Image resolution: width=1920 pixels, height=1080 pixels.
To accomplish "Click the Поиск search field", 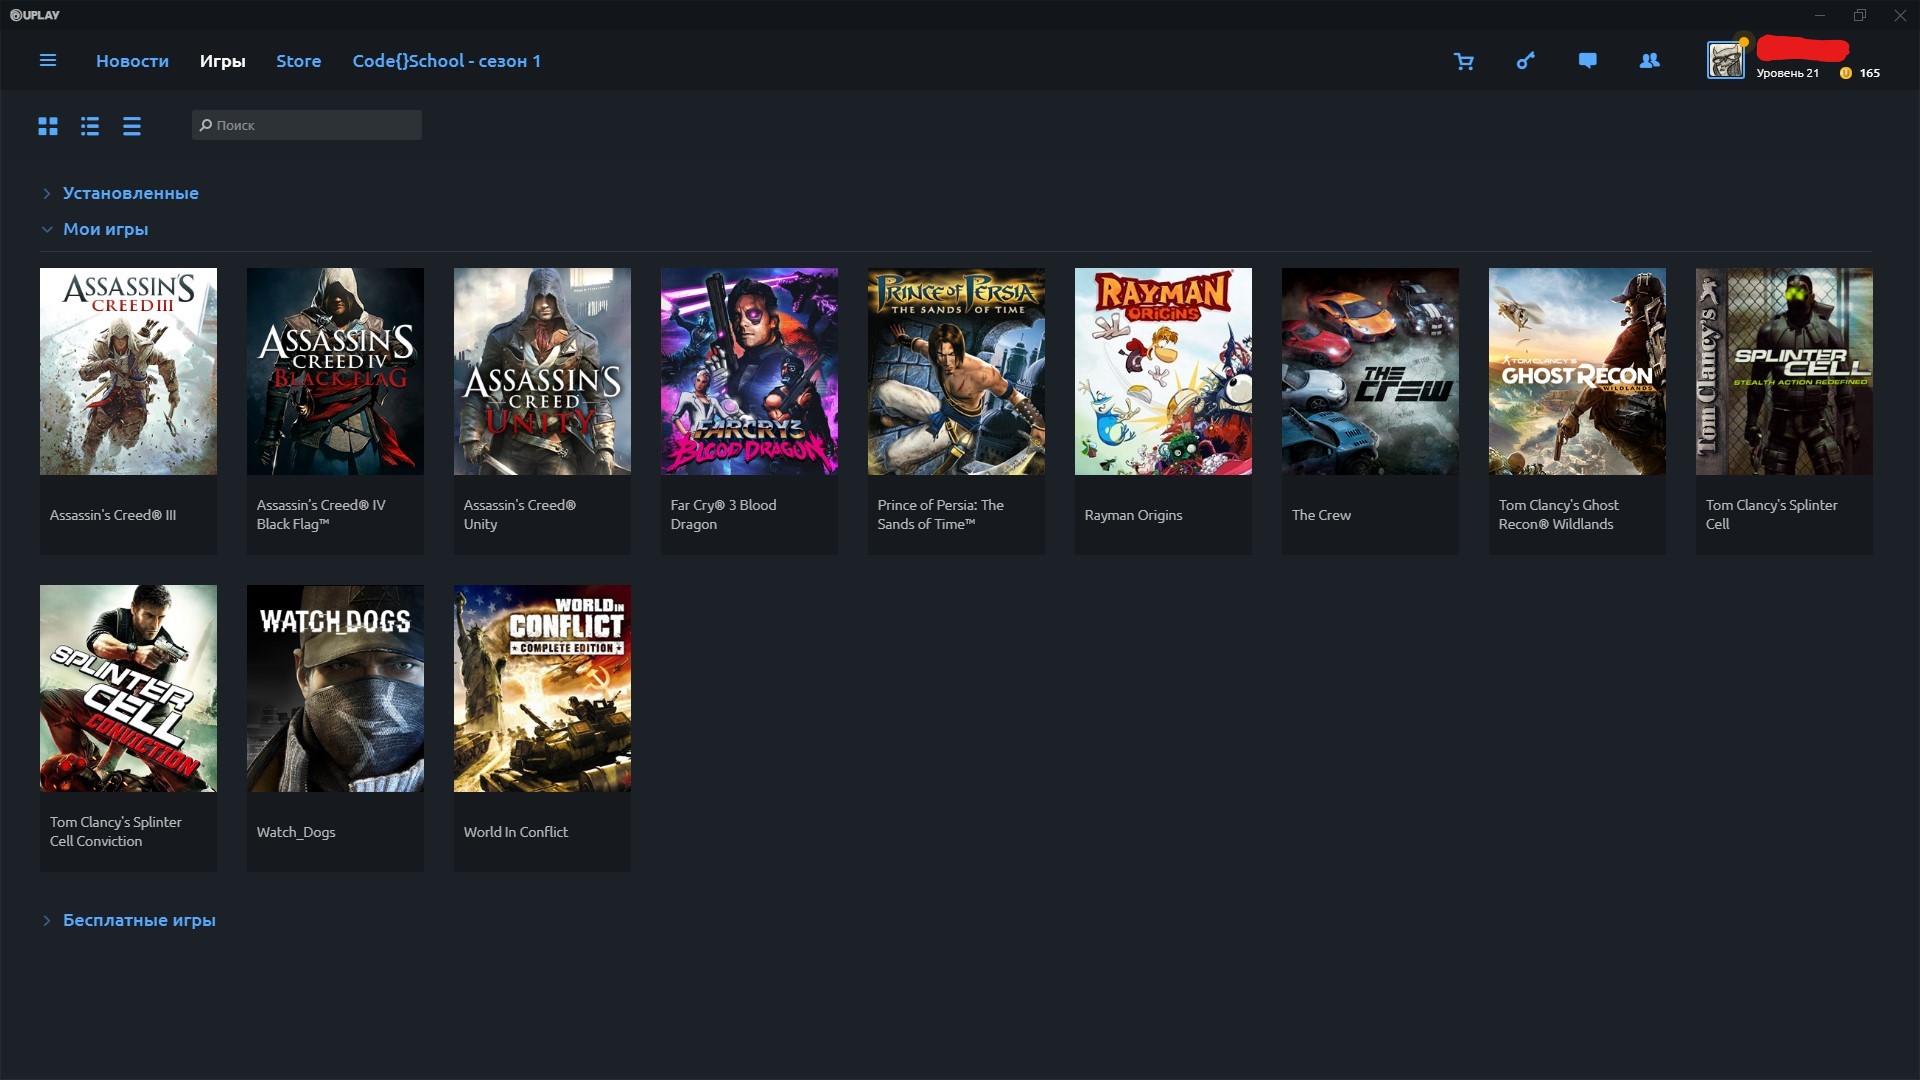I will (x=307, y=125).
